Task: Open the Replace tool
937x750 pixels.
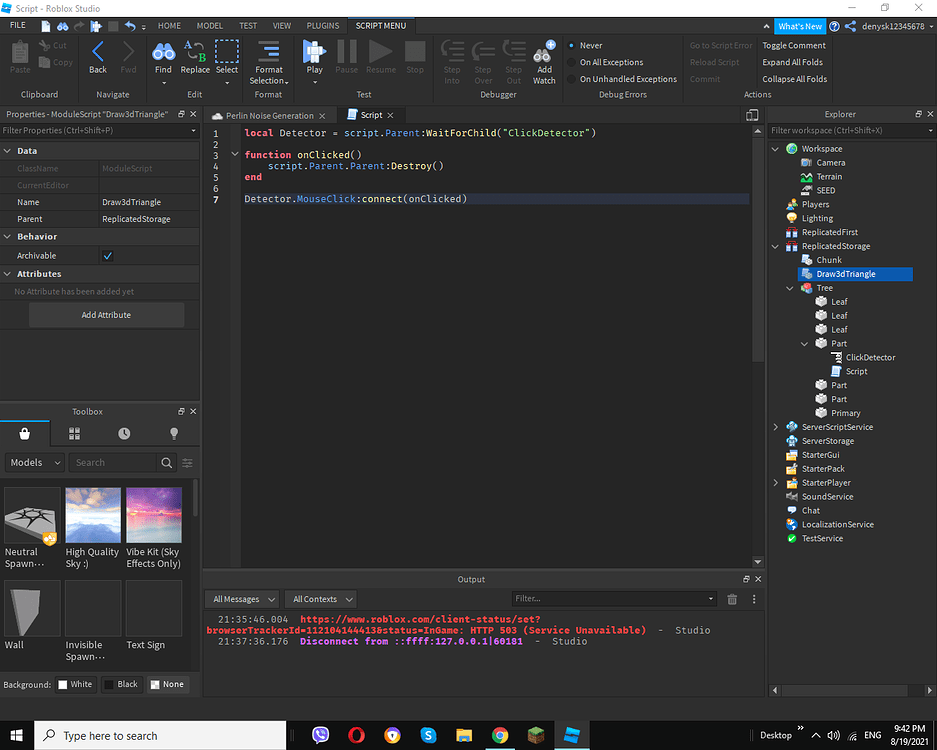Action: (195, 57)
